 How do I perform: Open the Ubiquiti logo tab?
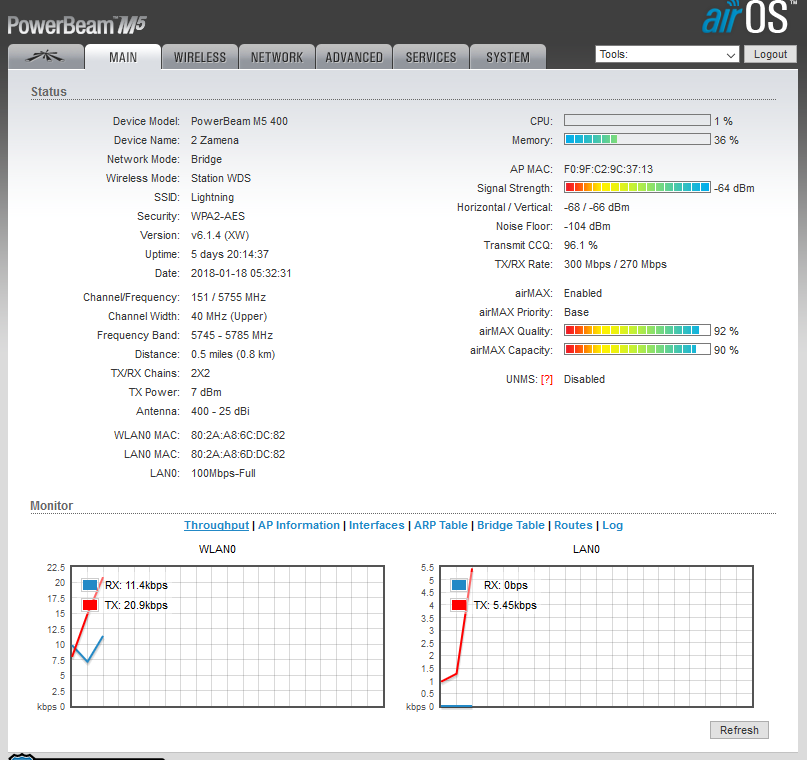tap(45, 57)
